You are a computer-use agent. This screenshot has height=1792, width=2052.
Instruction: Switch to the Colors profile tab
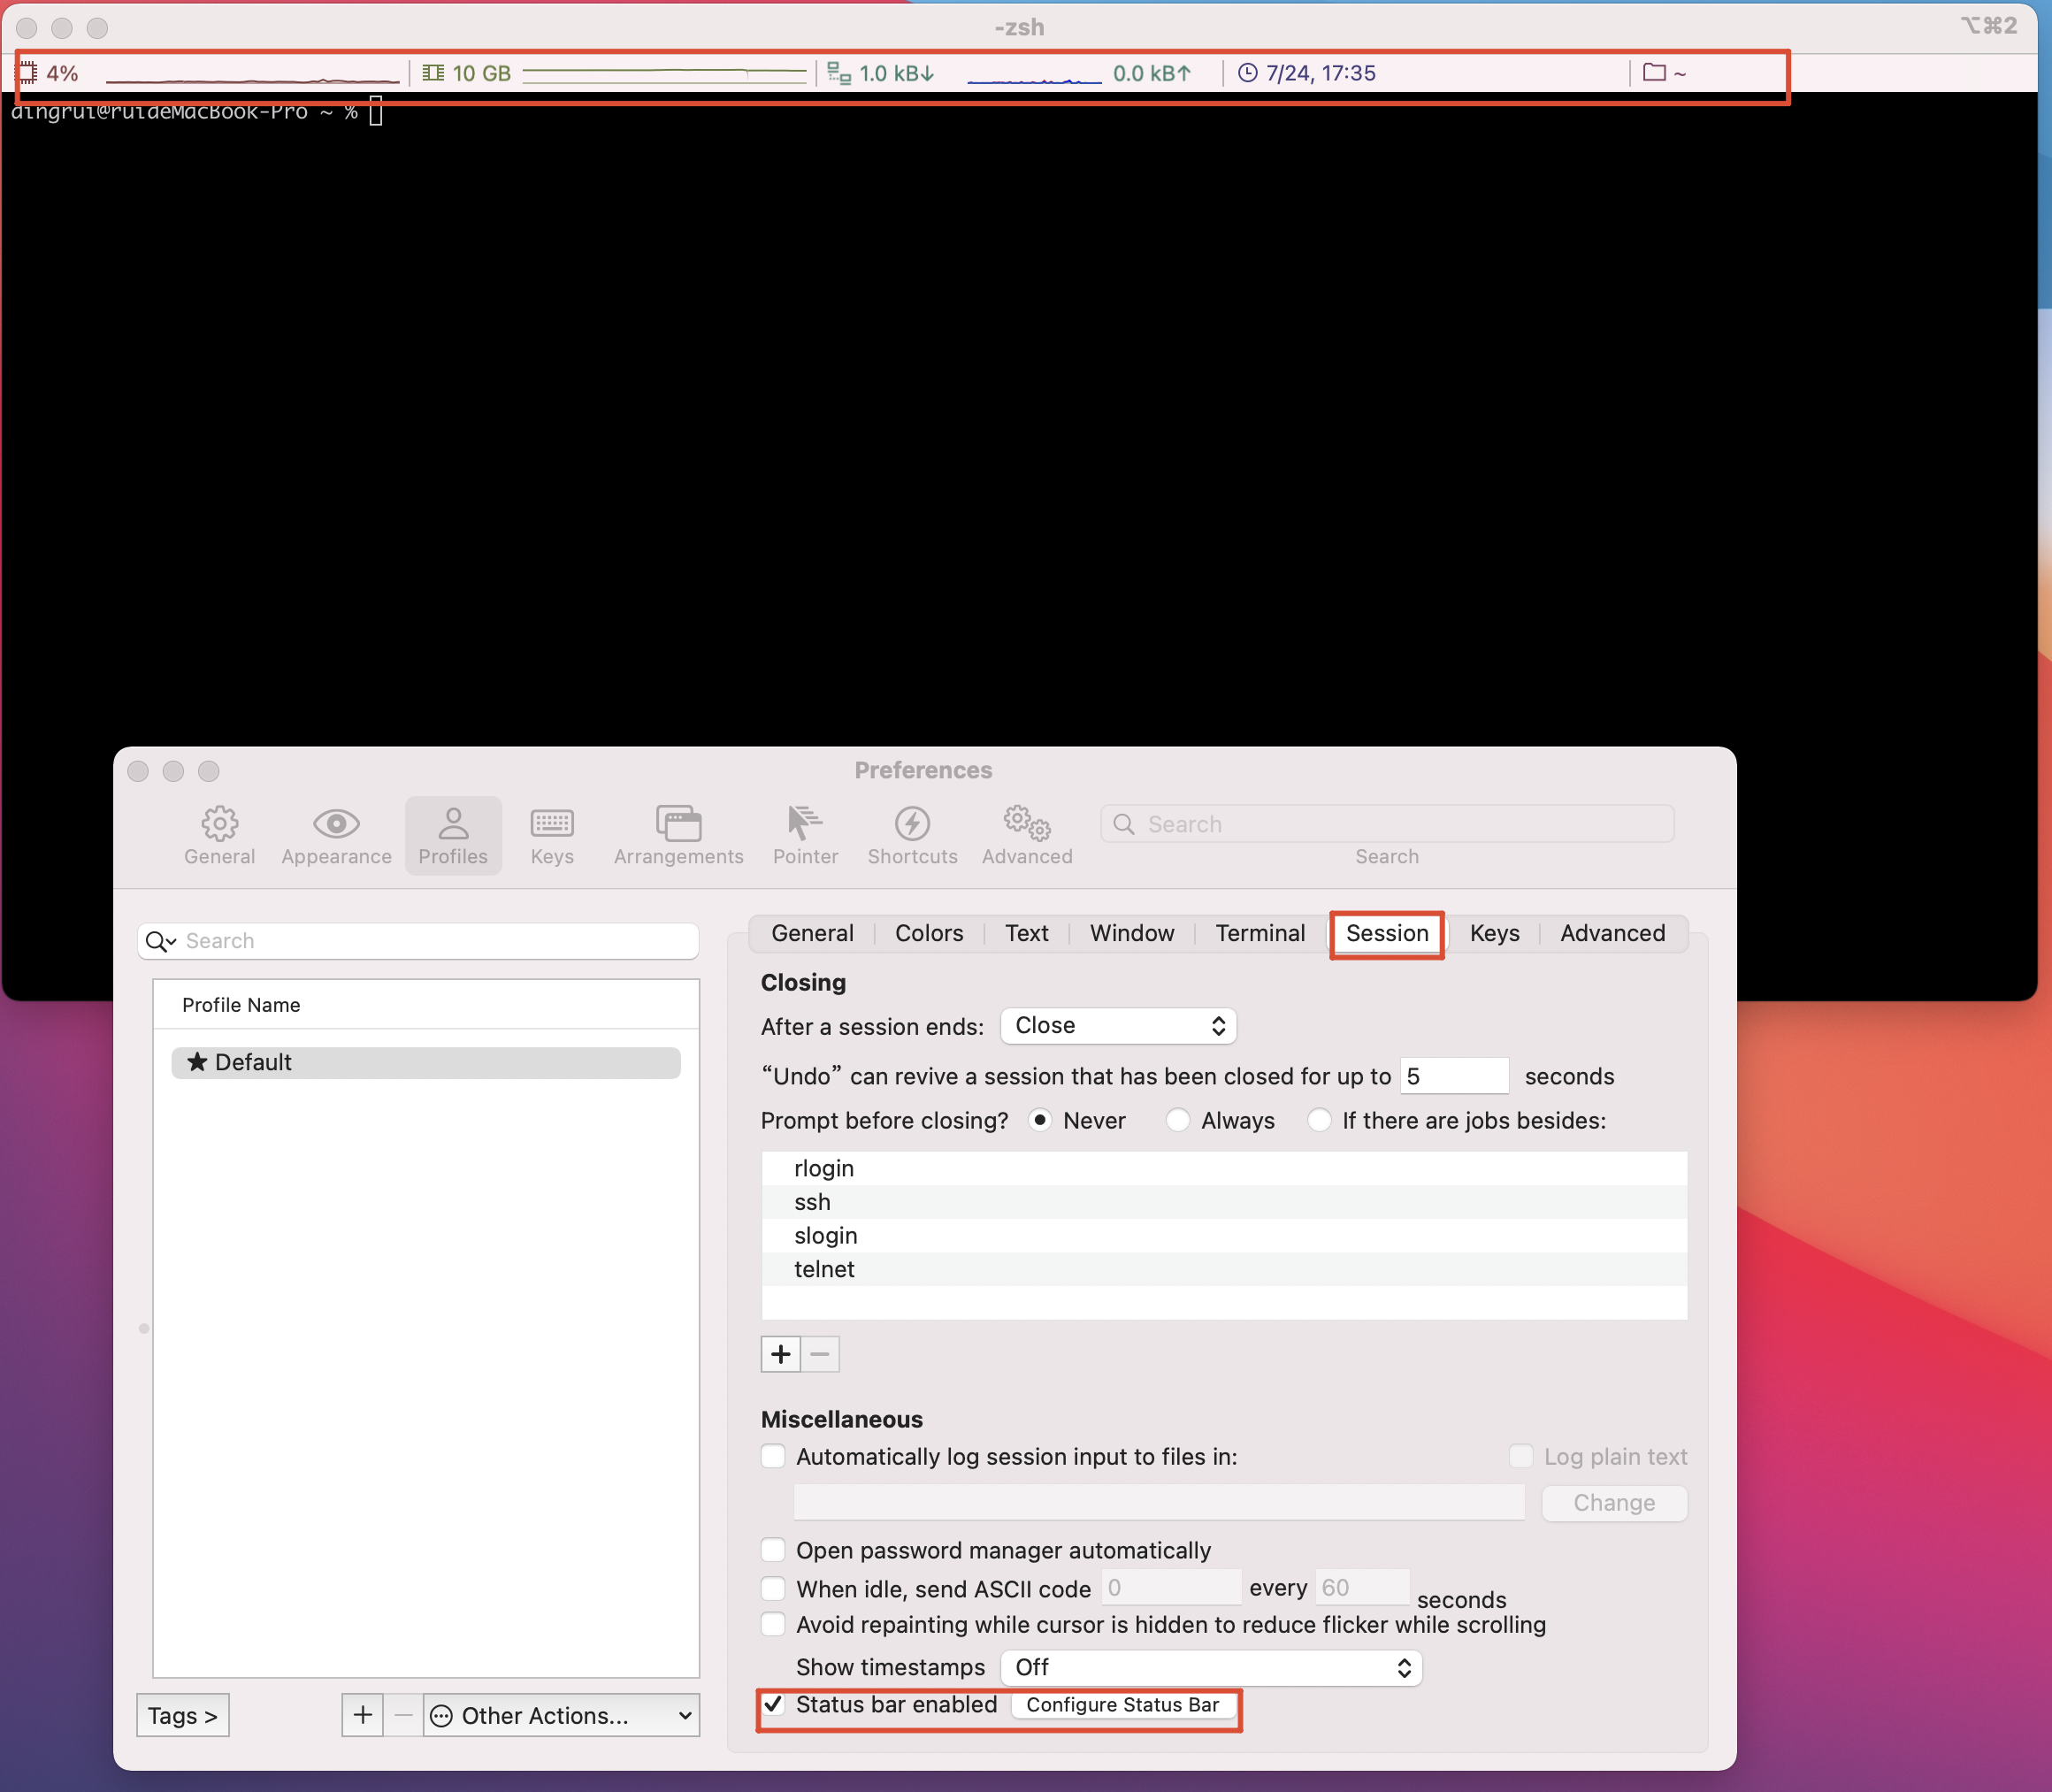928,933
